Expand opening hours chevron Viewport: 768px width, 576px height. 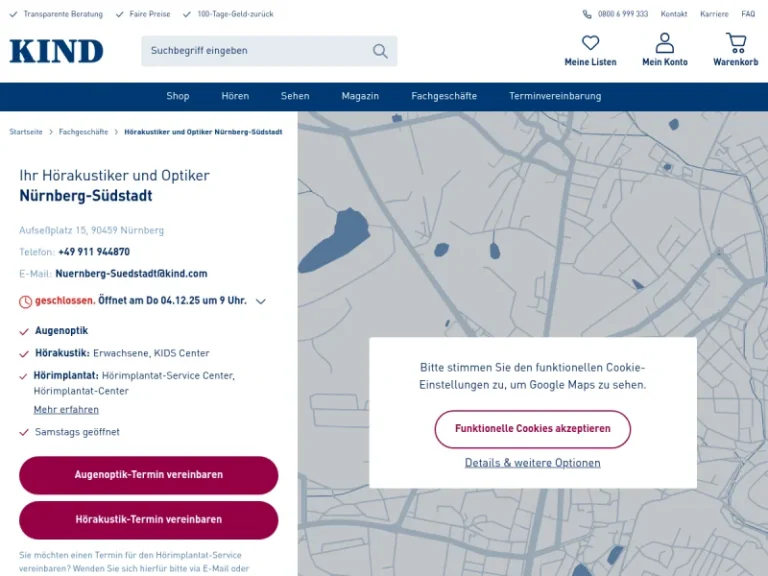pyautogui.click(x=261, y=301)
